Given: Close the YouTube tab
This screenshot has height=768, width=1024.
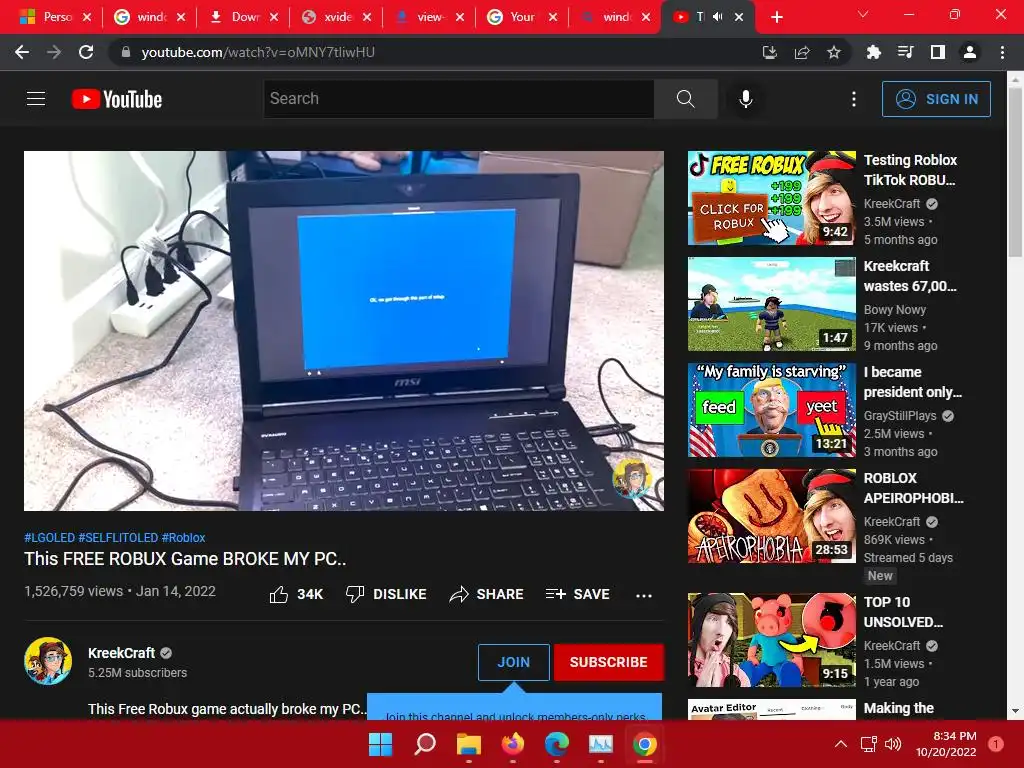Looking at the screenshot, I should click(739, 17).
